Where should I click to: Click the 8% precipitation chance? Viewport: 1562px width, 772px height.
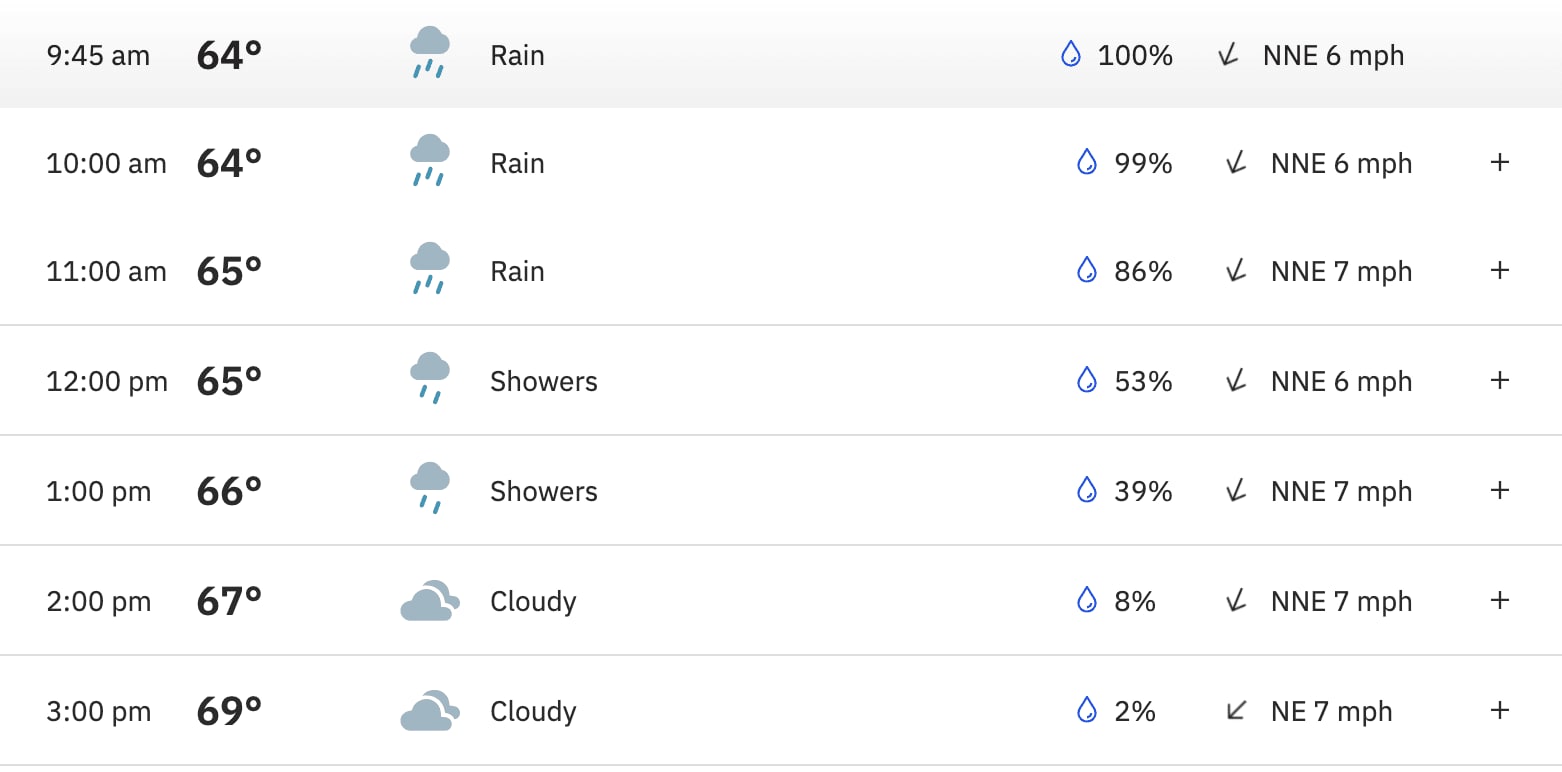point(1135,601)
